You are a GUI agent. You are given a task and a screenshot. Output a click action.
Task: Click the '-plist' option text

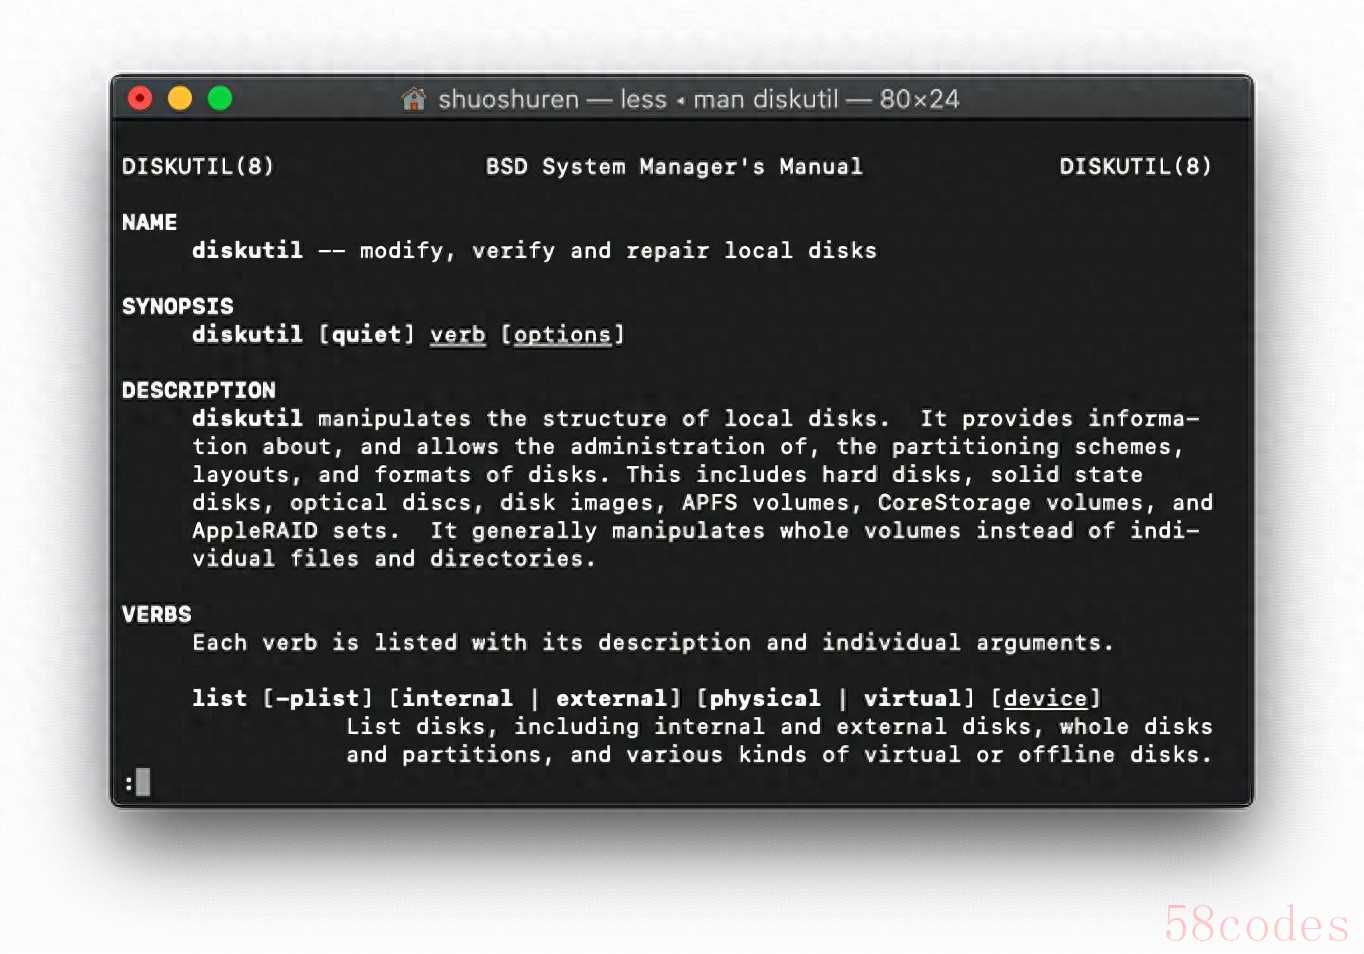[x=317, y=698]
